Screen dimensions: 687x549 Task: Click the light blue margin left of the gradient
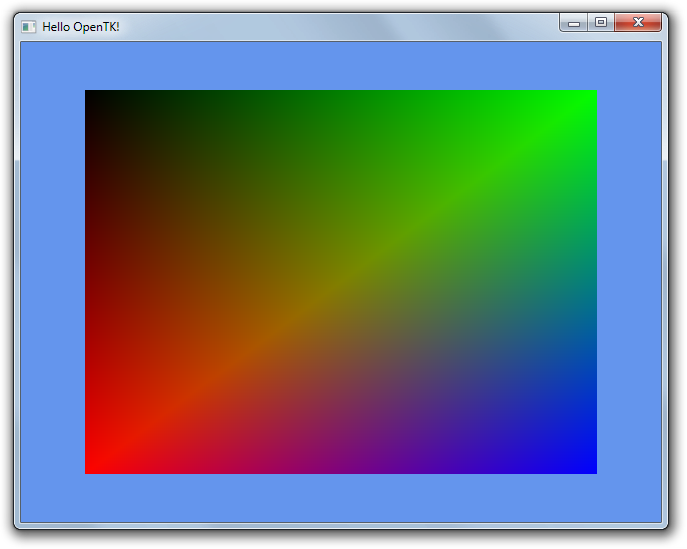pos(52,282)
